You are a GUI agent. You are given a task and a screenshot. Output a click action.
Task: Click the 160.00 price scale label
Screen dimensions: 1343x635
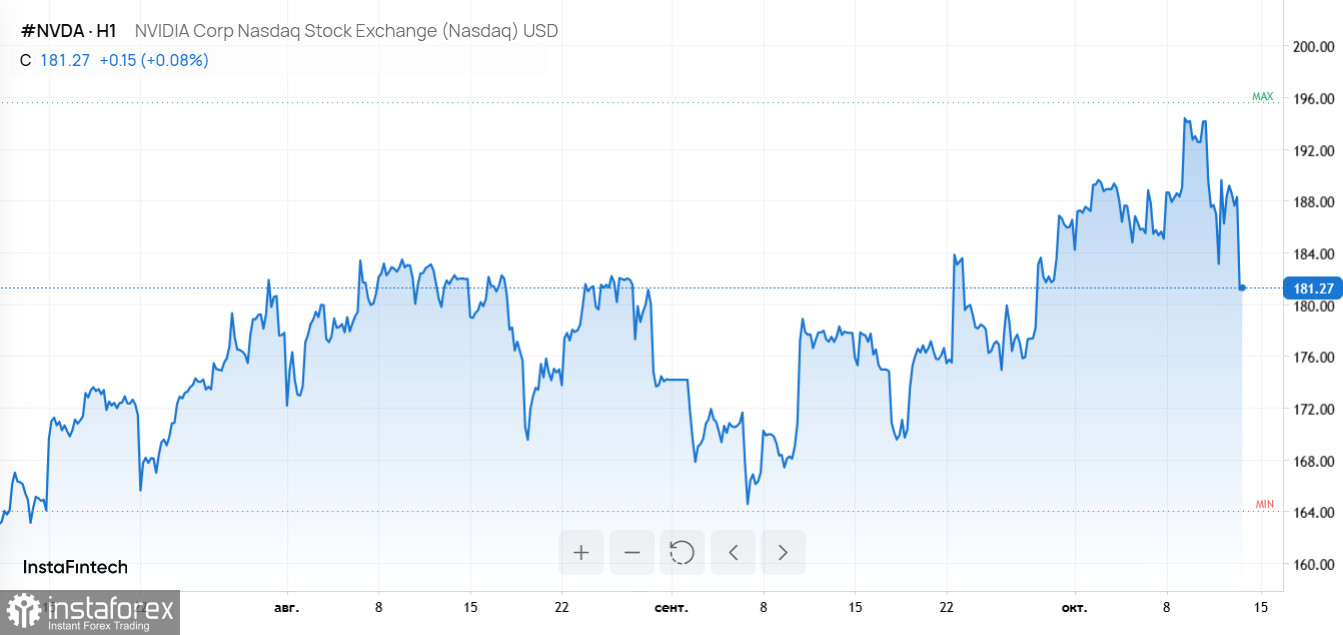tap(1313, 564)
